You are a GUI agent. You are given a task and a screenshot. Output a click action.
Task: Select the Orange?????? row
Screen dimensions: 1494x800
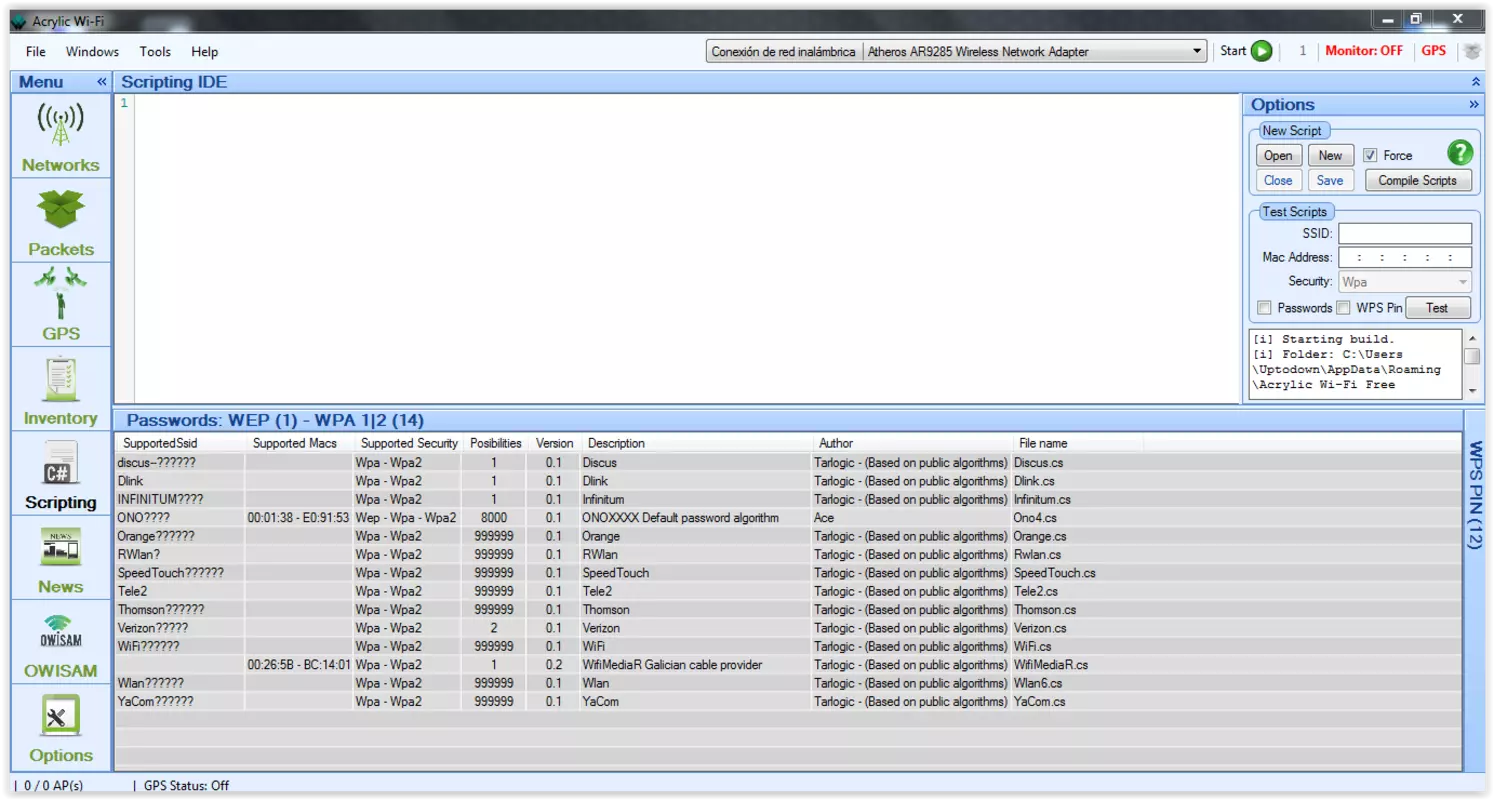(x=788, y=536)
